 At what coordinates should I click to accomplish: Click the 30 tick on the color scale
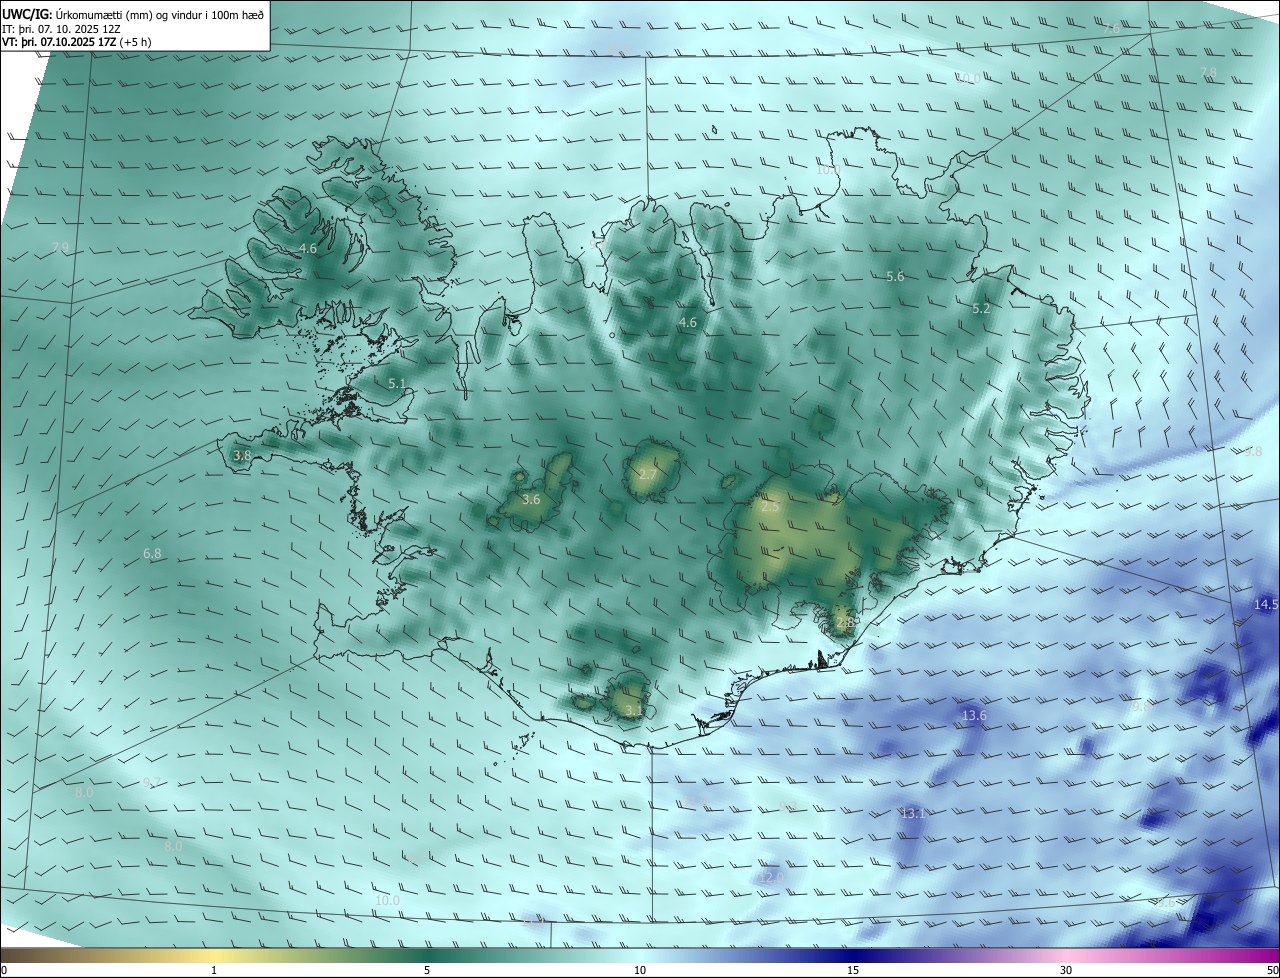click(x=1066, y=970)
